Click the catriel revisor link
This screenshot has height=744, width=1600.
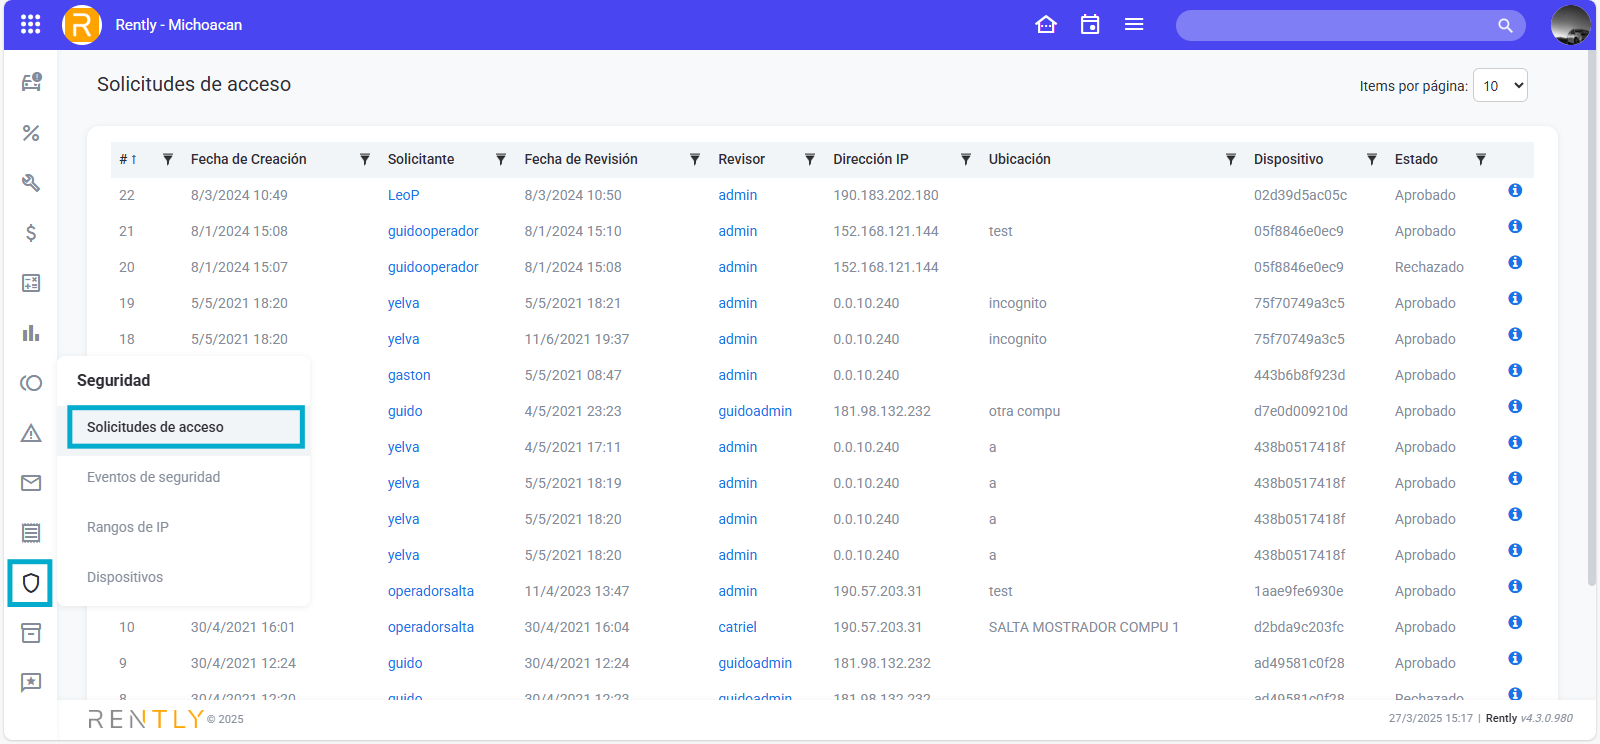[x=737, y=627]
